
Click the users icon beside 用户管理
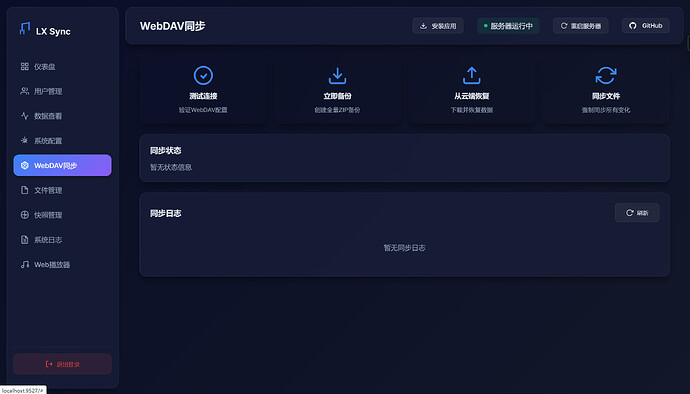pos(25,91)
